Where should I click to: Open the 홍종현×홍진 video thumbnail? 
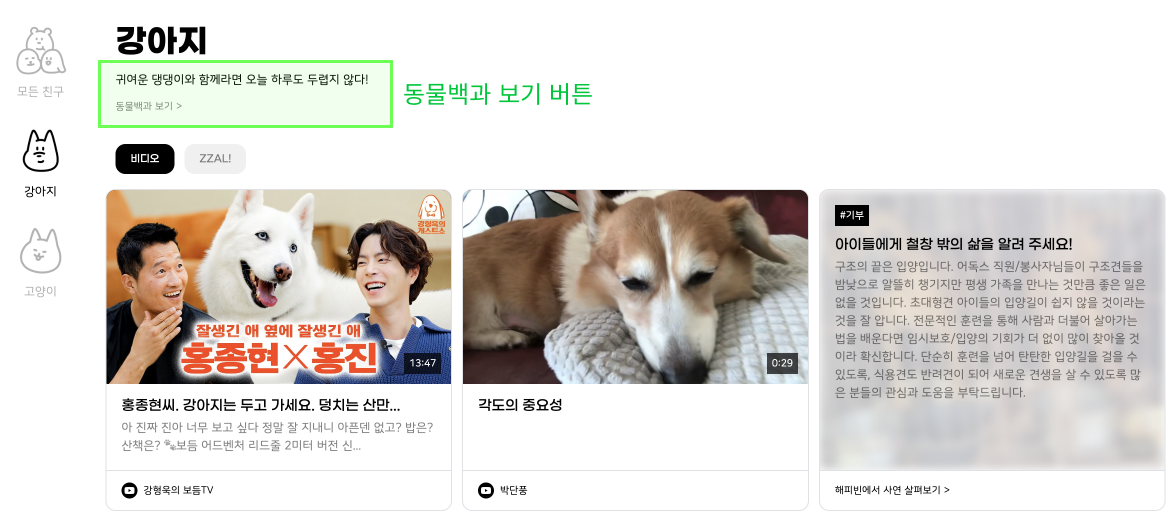coord(279,287)
